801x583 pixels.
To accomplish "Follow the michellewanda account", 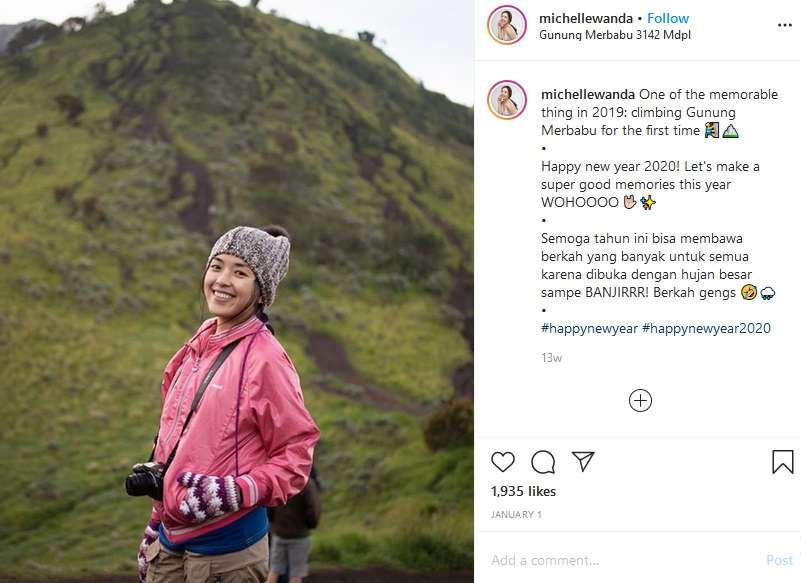I will click(668, 18).
